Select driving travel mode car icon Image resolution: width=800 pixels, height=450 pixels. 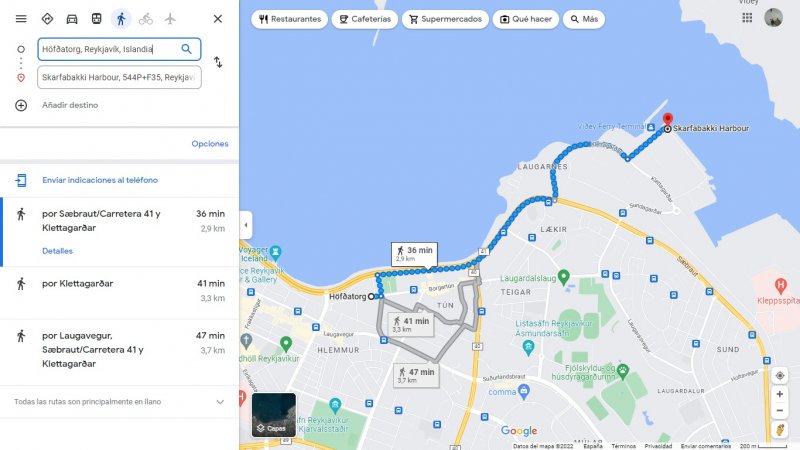72,19
